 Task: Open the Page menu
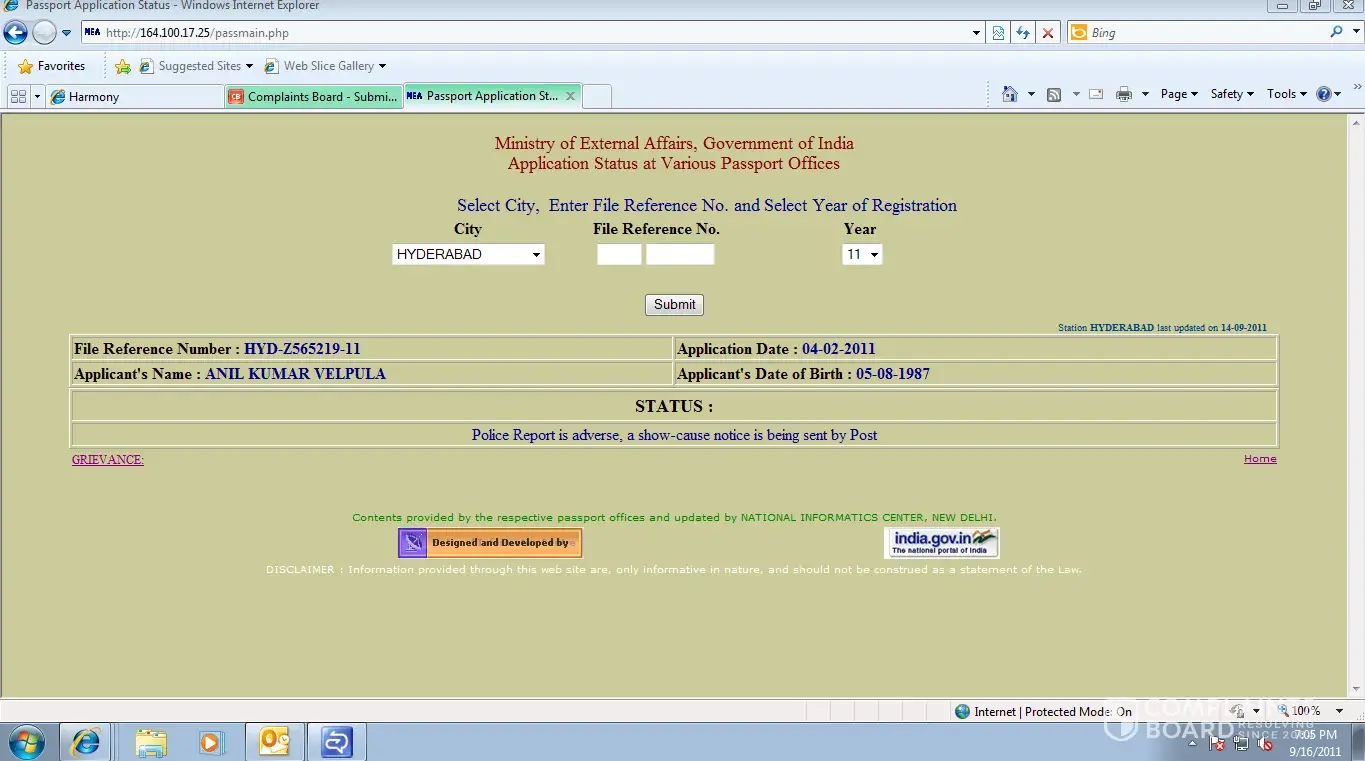[1179, 94]
